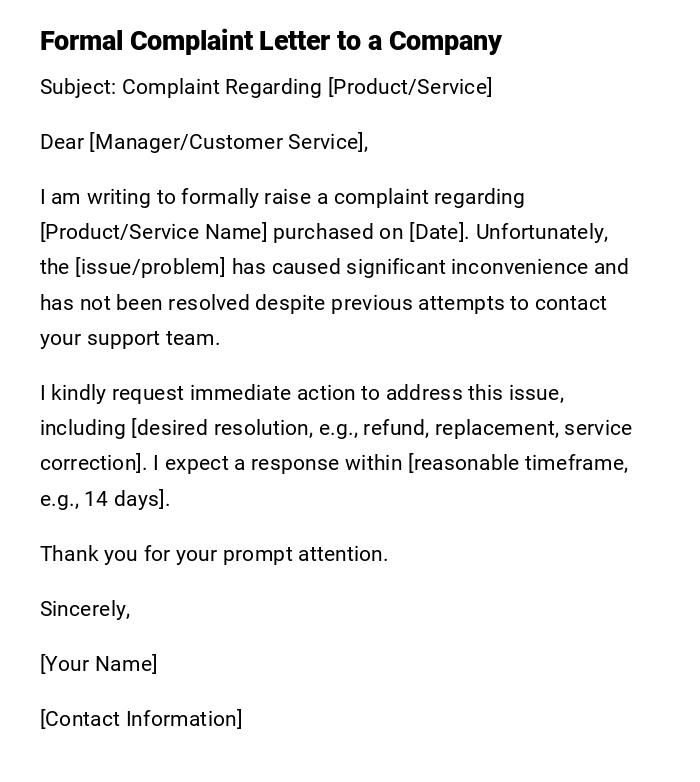Click the '[desired resolution' placeholder text
The image size is (700, 782).
(221, 428)
